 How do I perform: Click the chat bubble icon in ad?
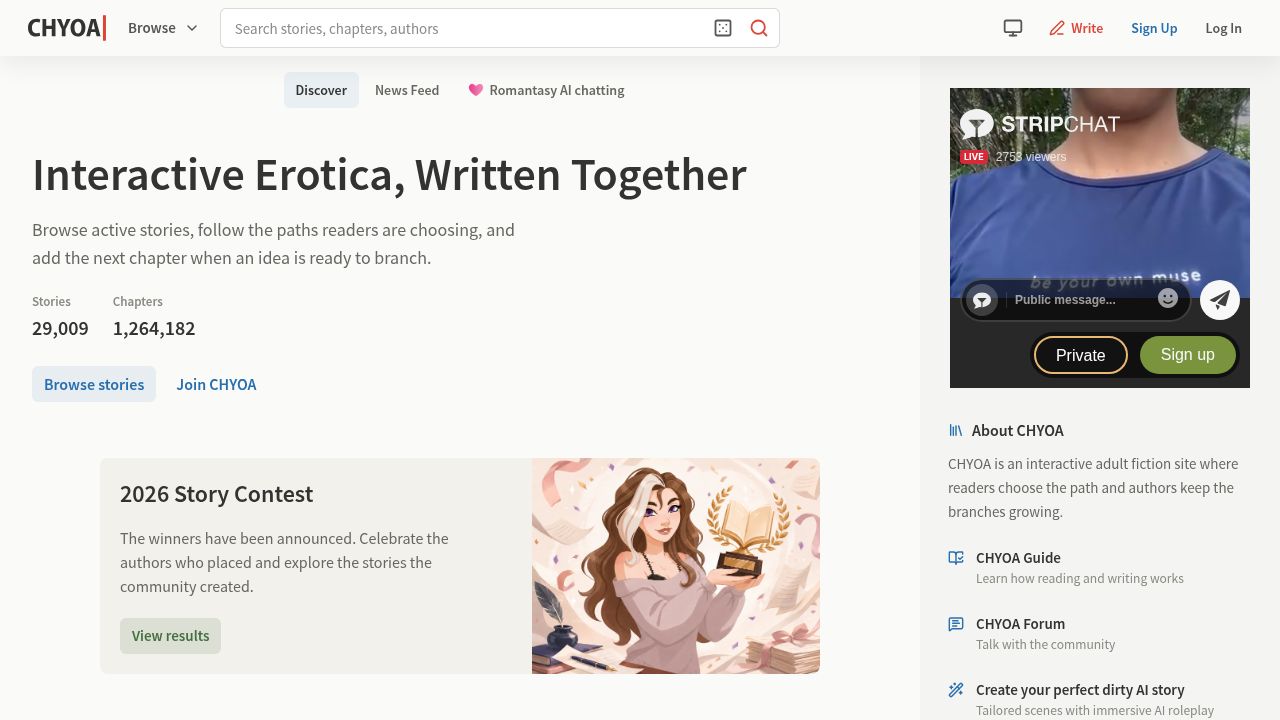pos(982,300)
